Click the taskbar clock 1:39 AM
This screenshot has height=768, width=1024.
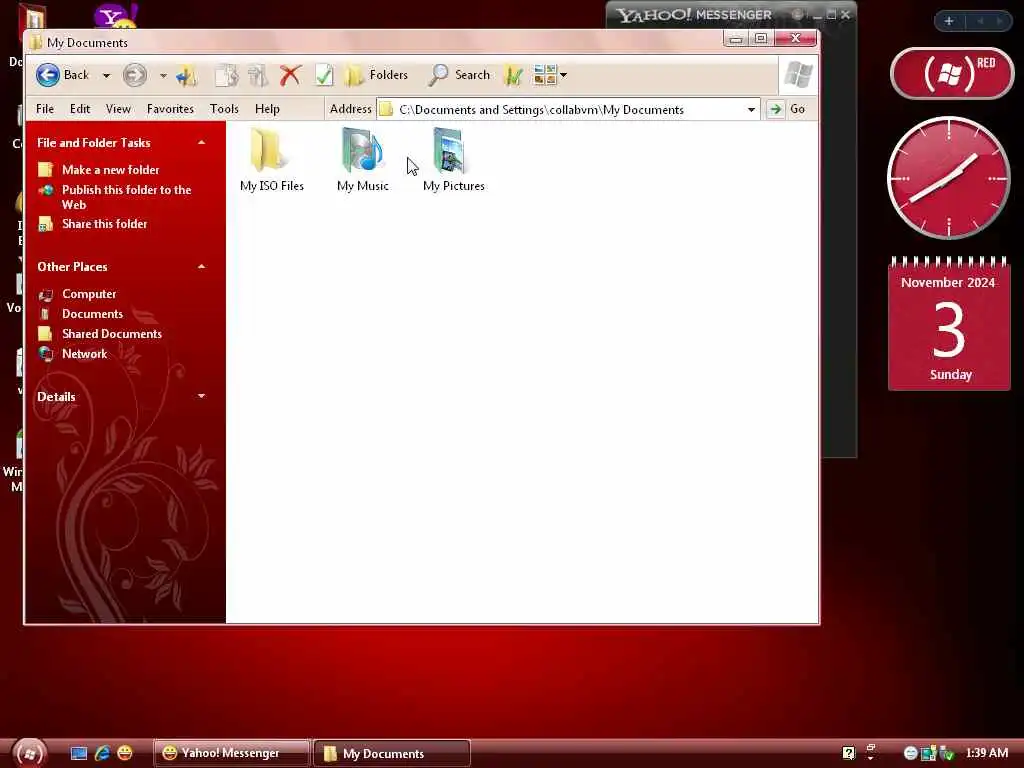987,753
